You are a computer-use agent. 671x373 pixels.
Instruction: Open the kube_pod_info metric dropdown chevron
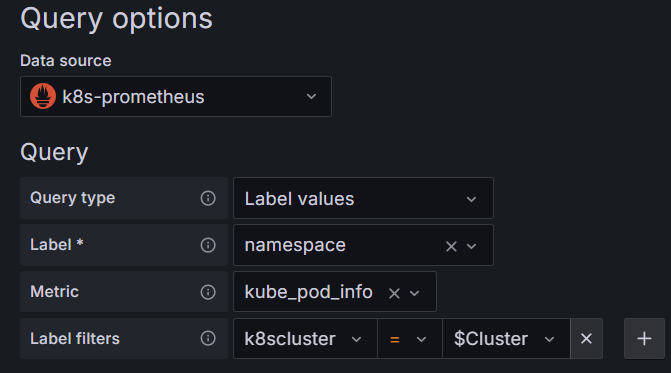[414, 293]
